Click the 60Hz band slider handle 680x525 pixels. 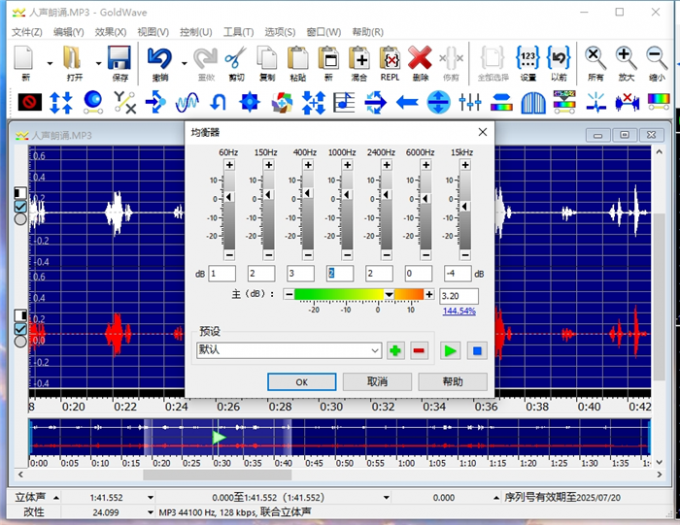click(x=229, y=197)
